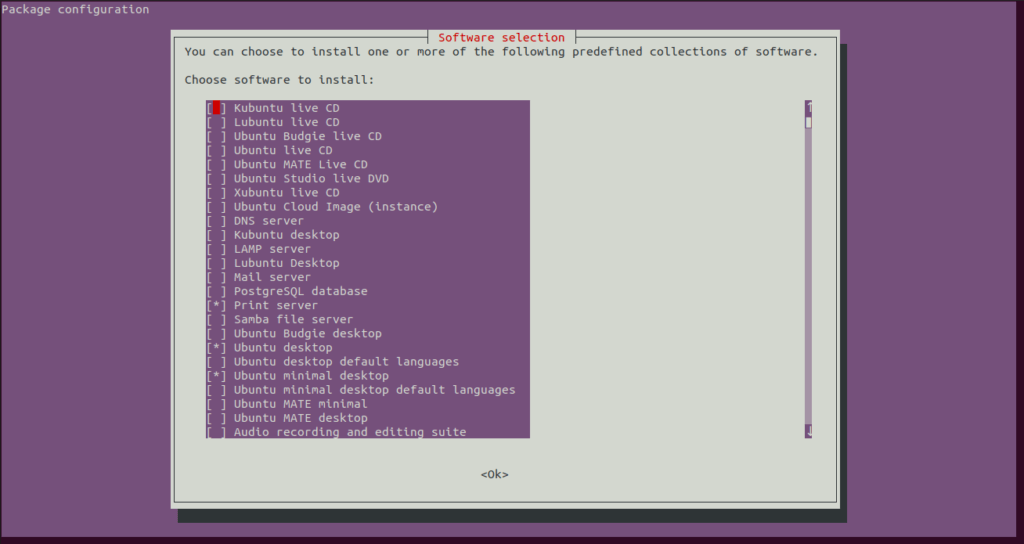
Task: Toggle the Kubuntu live CD checkbox
Action: pos(216,108)
